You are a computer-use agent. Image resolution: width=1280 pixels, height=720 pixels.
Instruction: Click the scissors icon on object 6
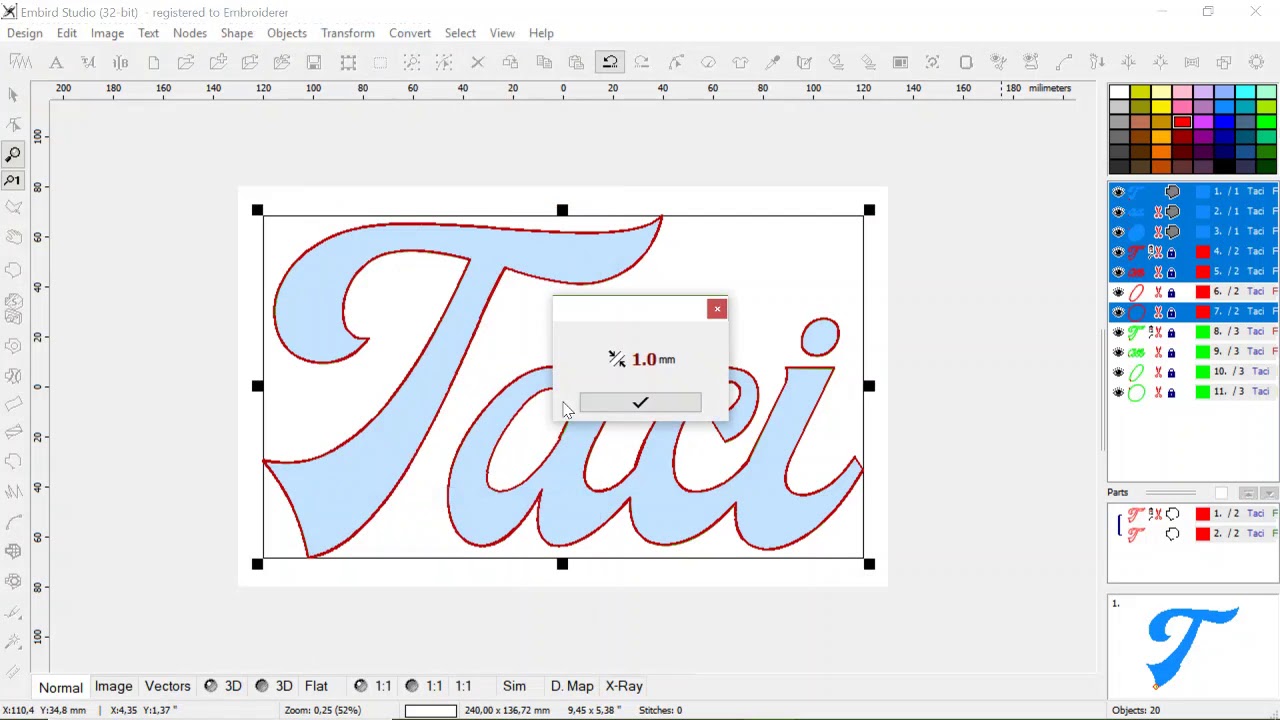1158,292
